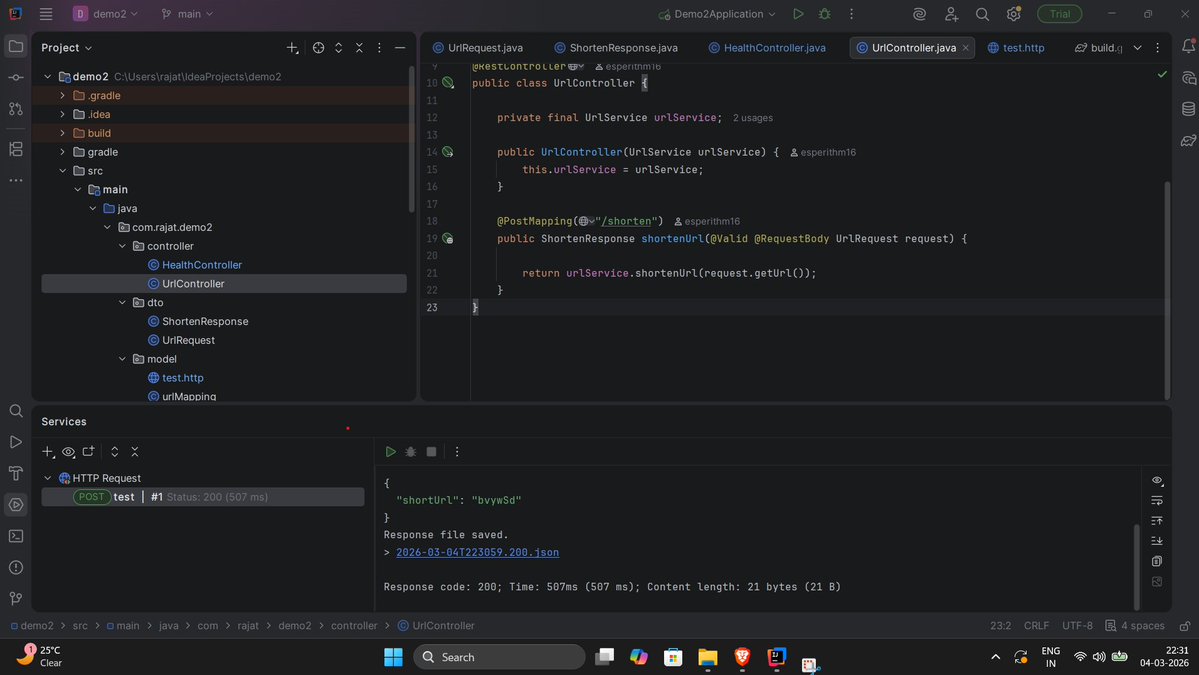The height and width of the screenshot is (675, 1199).
Task: Open the Terminal tool window icon
Action: coord(15,536)
